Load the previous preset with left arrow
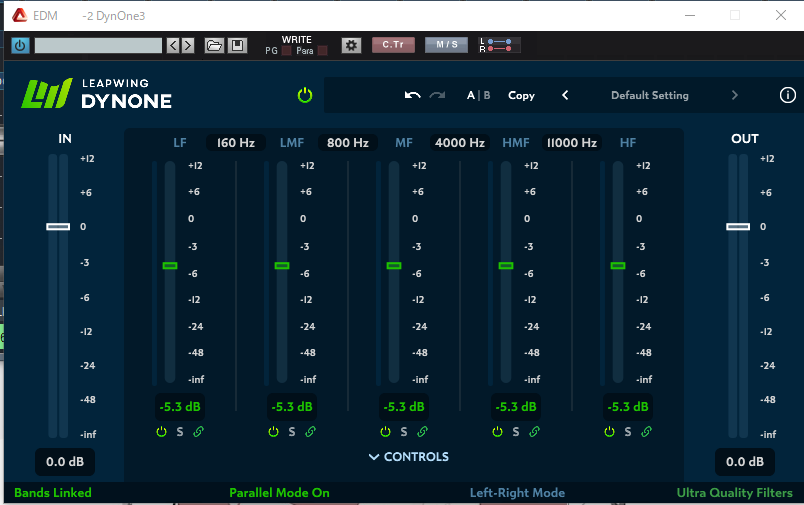 coord(173,46)
